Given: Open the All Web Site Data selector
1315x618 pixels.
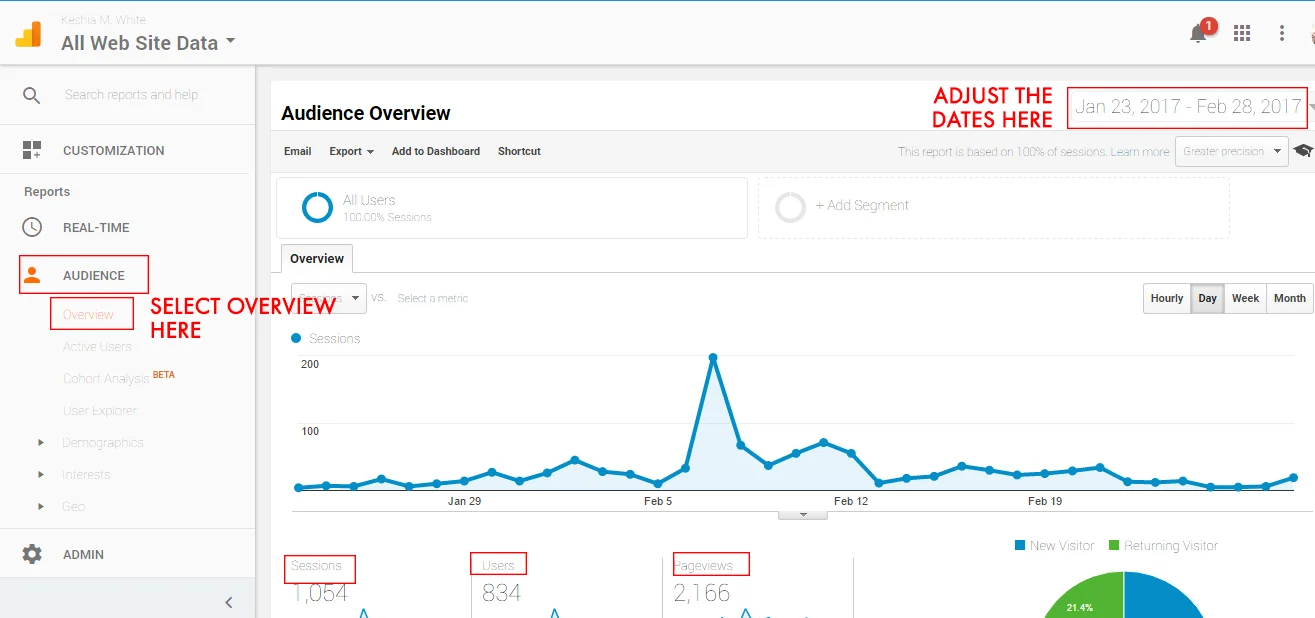Looking at the screenshot, I should point(148,42).
